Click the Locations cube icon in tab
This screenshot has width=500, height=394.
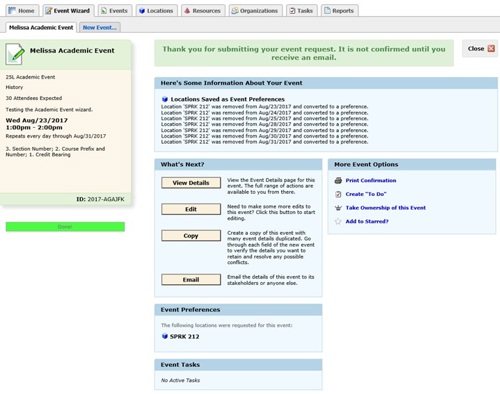(142, 11)
